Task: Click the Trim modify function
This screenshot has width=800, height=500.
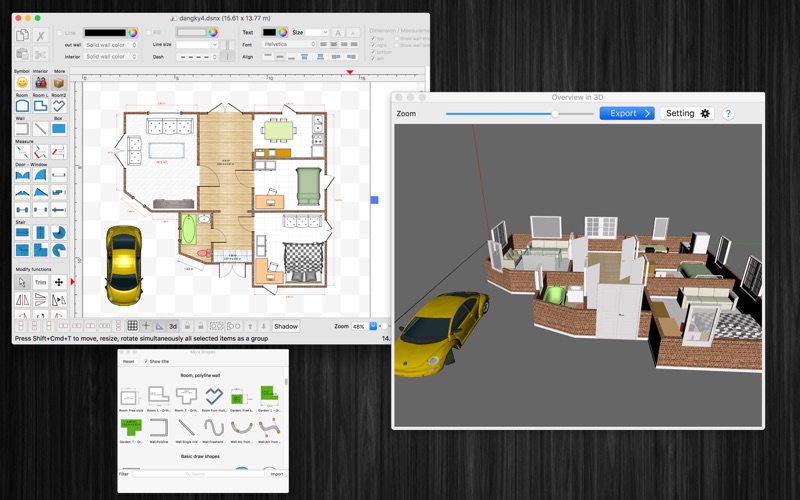Action: click(x=40, y=282)
